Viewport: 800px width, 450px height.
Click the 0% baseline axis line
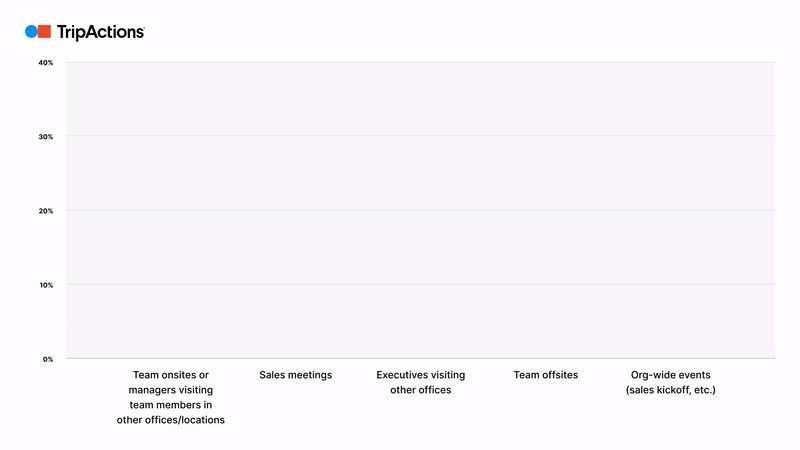[x=420, y=358]
